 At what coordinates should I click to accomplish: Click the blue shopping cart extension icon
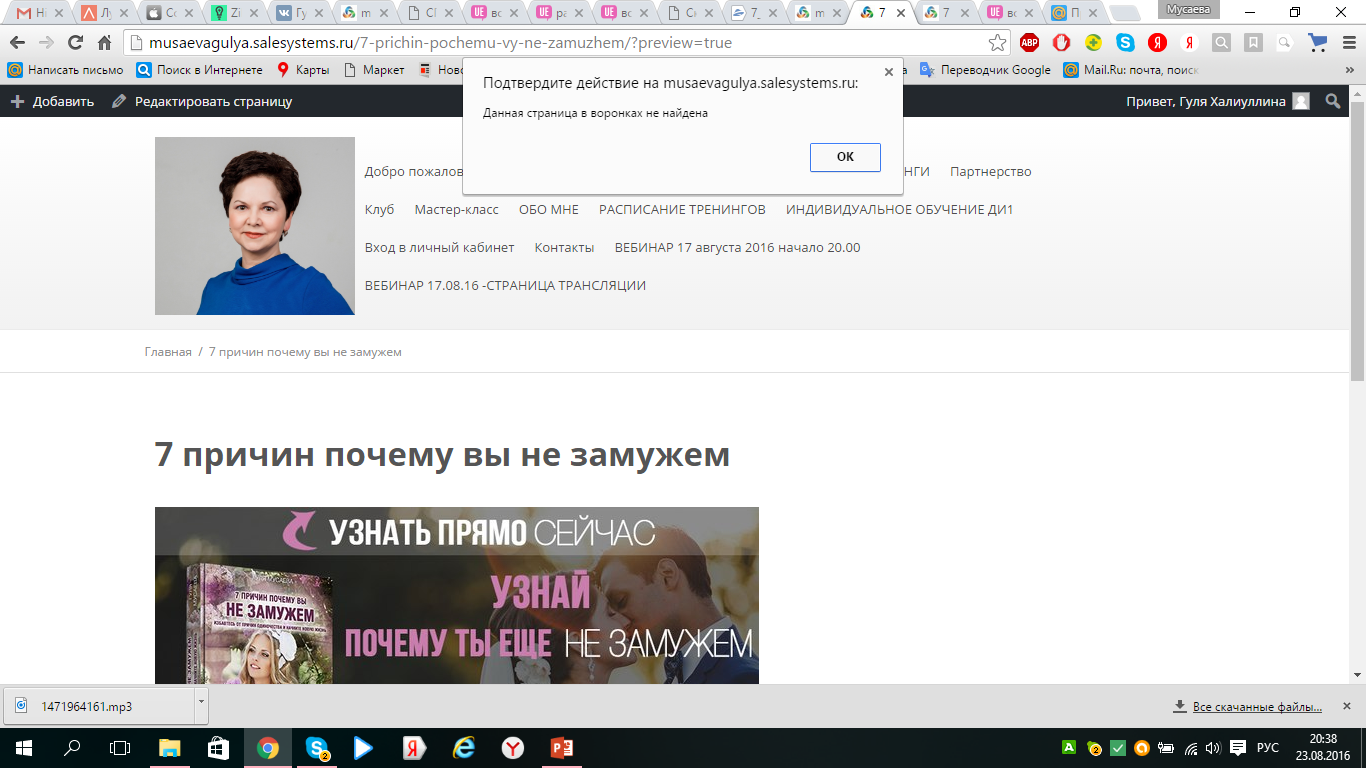[1318, 43]
